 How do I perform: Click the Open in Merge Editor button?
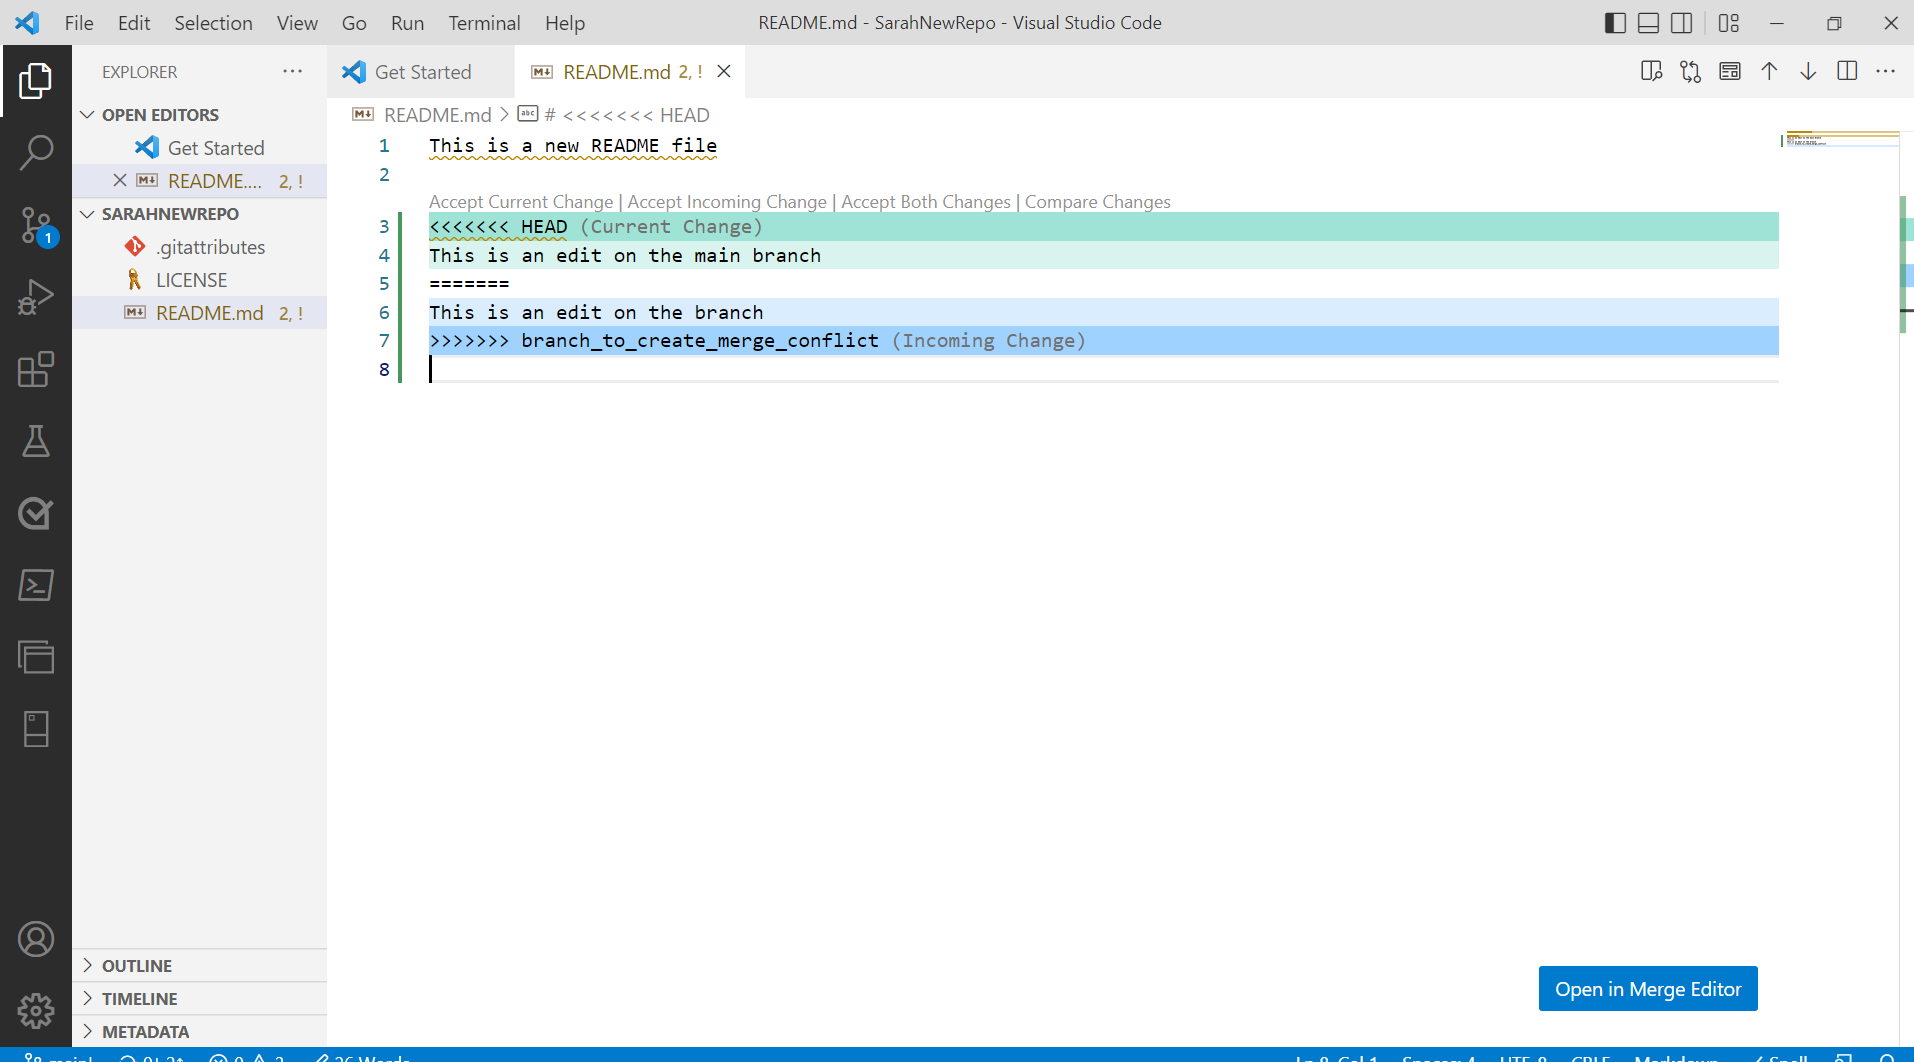click(1647, 988)
